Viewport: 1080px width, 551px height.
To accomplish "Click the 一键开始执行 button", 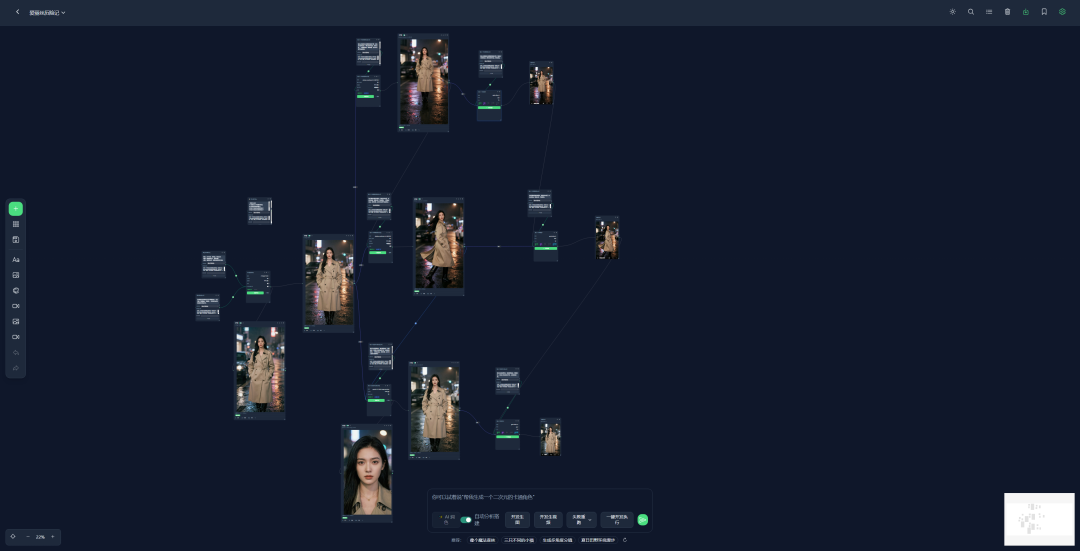I will (x=616, y=520).
